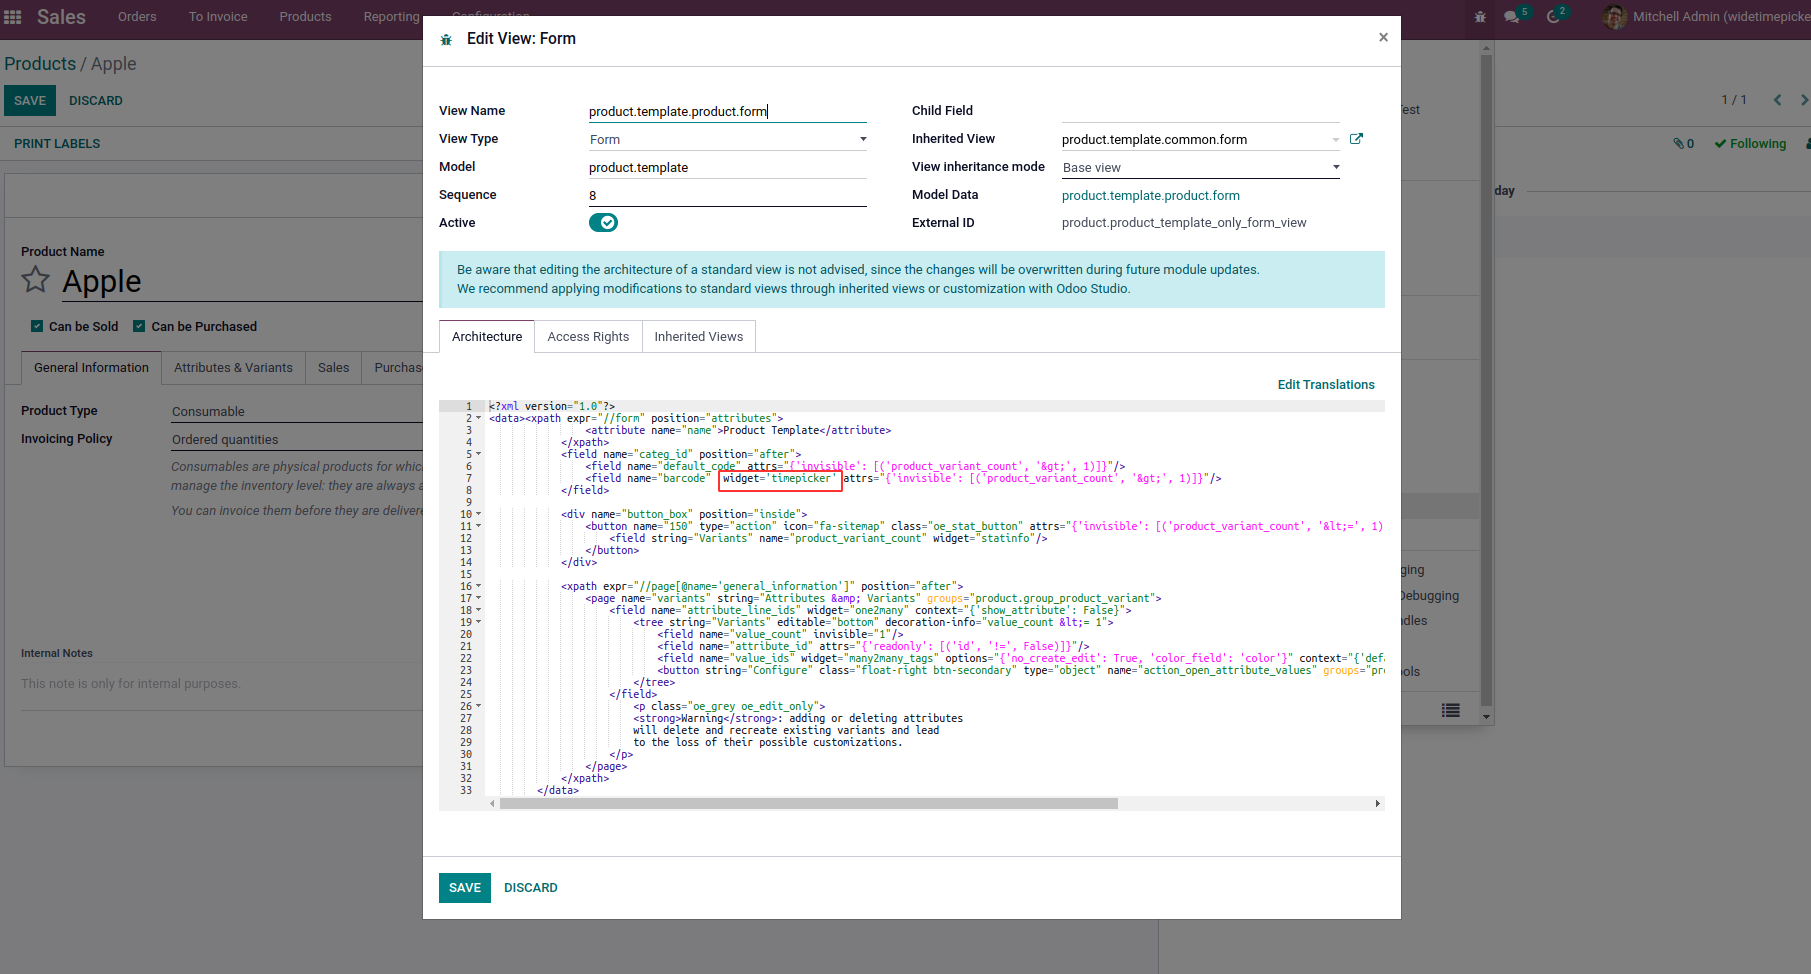
Task: Uncheck the Can be Sold checkbox
Action: click(37, 326)
